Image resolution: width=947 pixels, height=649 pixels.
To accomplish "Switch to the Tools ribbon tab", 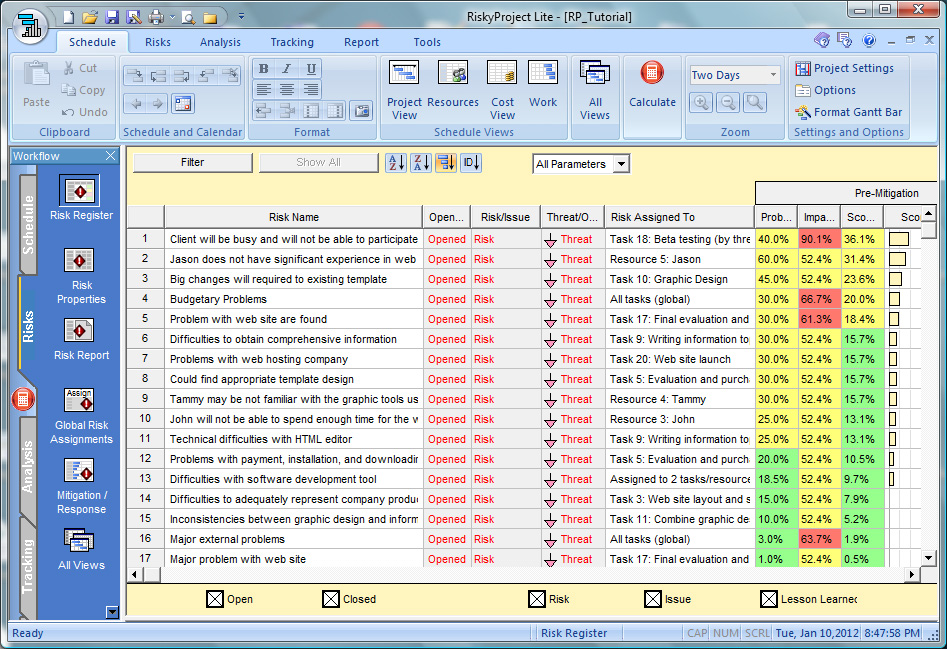I will 427,42.
